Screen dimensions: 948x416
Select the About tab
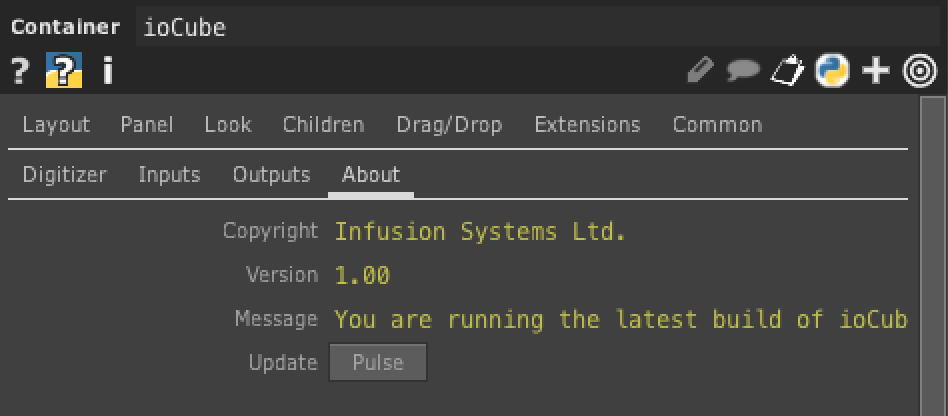[x=371, y=175]
